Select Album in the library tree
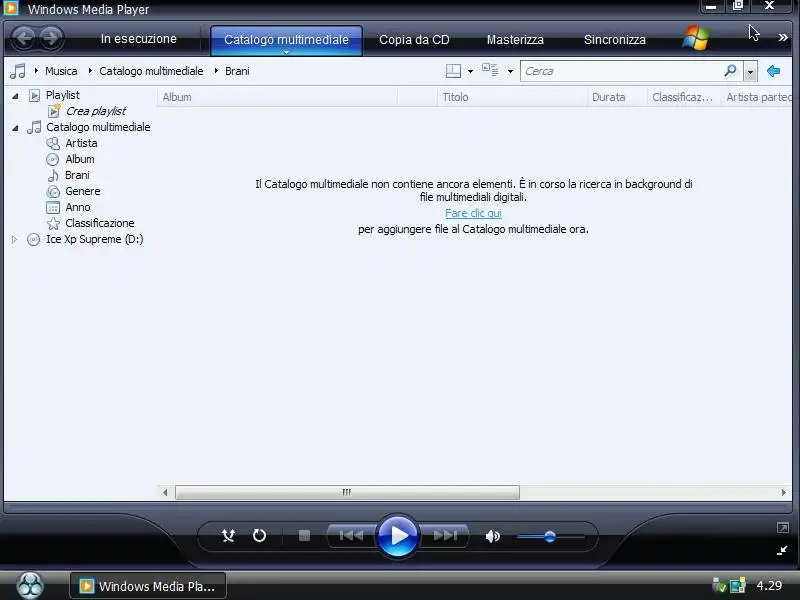This screenshot has height=600, width=800. point(80,159)
